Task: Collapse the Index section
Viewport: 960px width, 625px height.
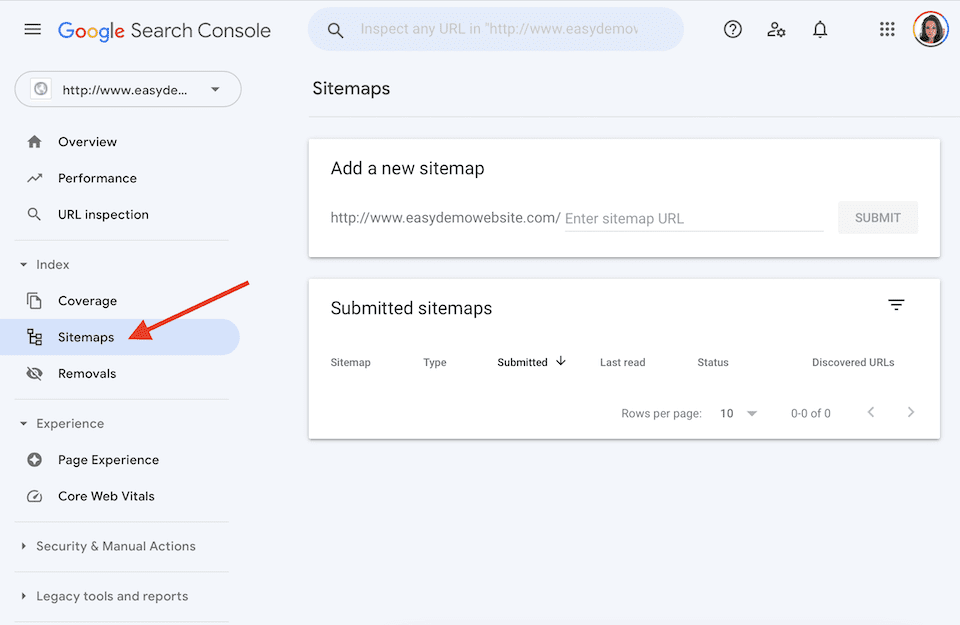Action: tap(24, 264)
